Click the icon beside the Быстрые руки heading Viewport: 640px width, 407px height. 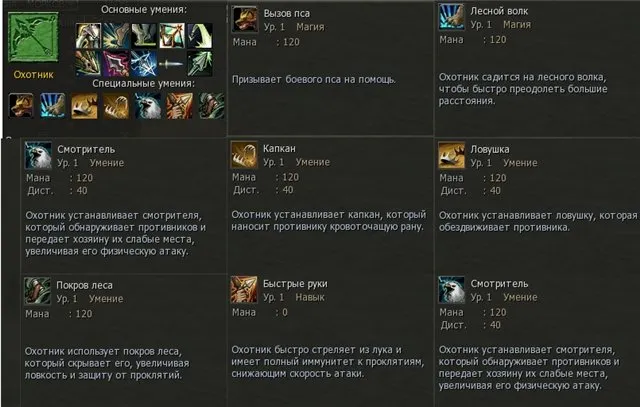tap(244, 290)
